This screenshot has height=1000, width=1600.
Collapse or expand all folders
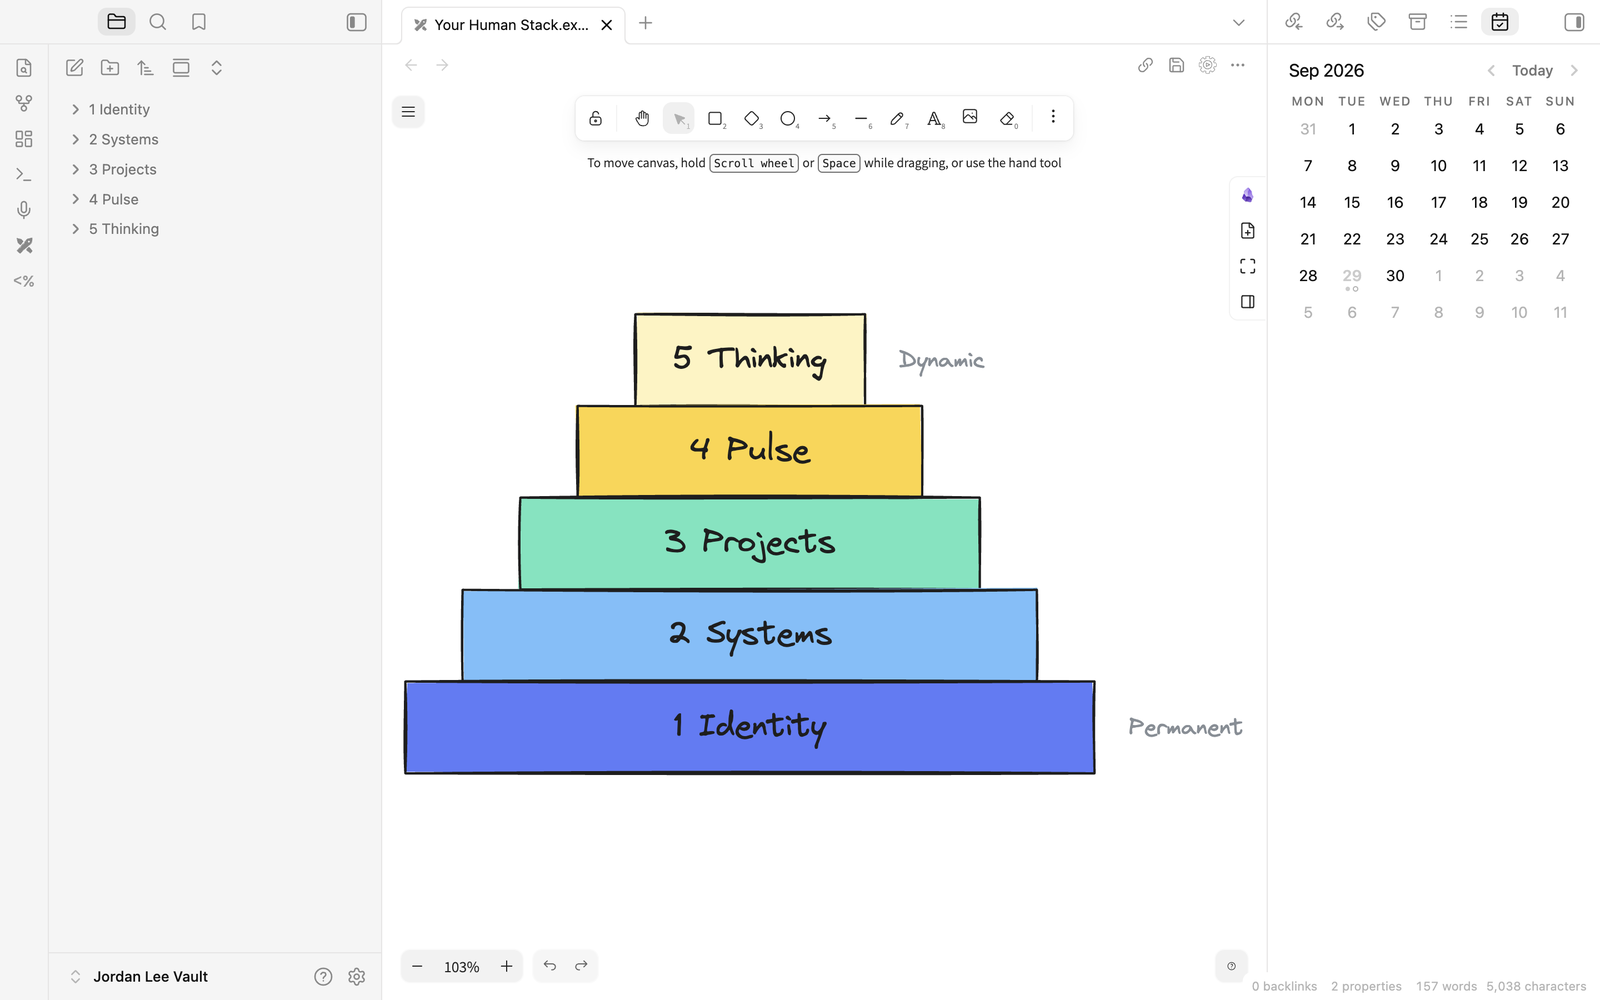click(216, 68)
